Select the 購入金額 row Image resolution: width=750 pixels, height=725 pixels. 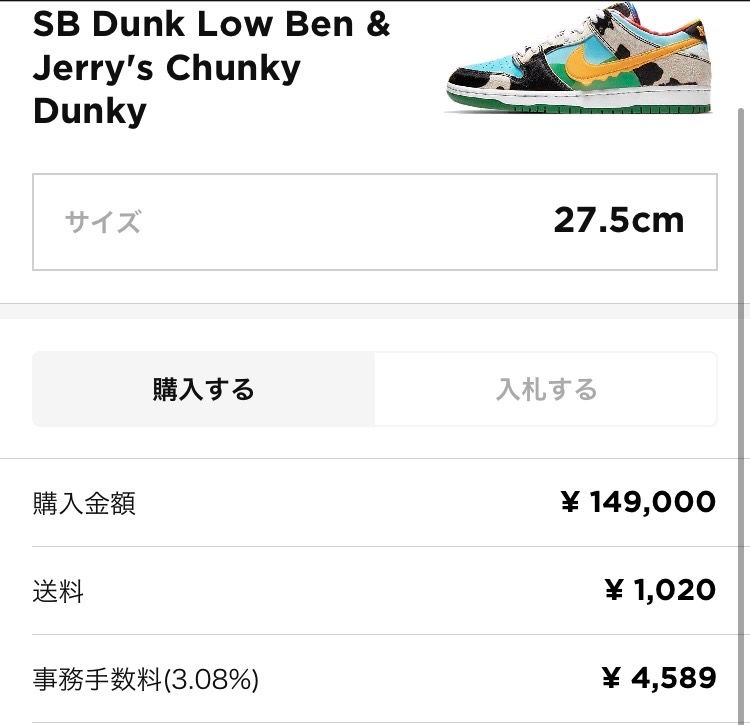coord(375,503)
